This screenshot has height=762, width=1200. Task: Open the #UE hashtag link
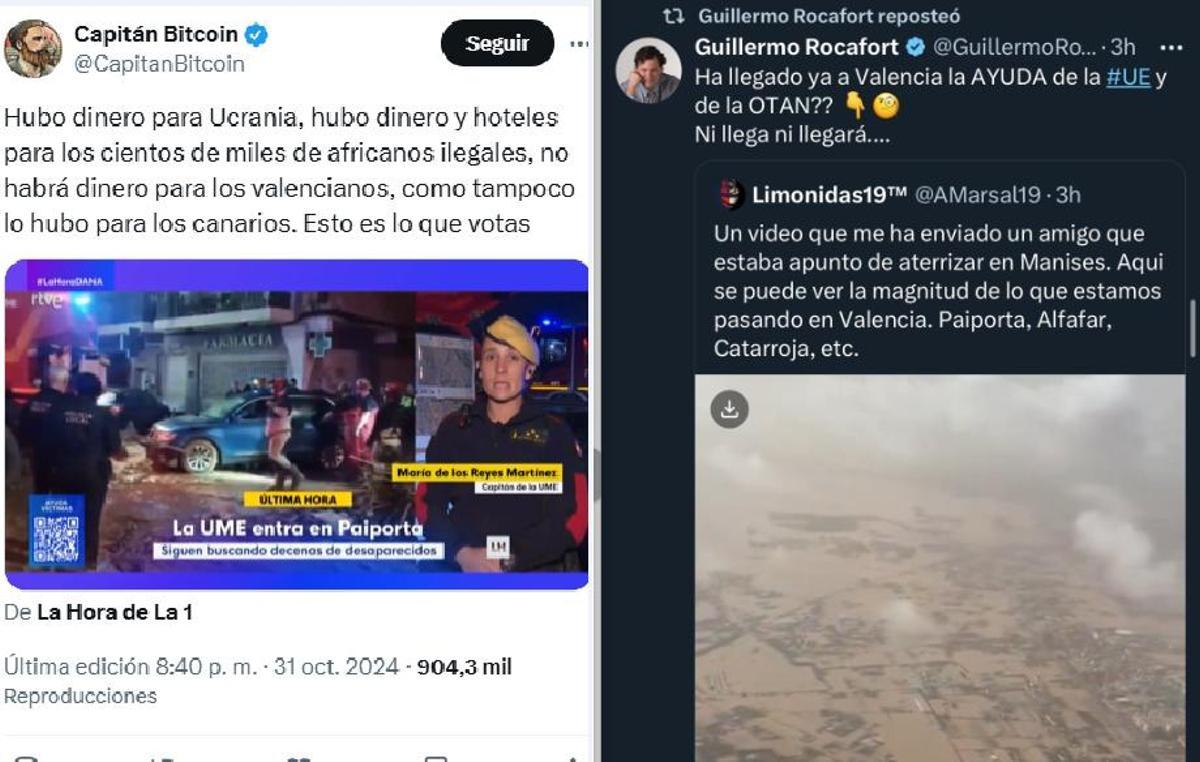click(x=1128, y=78)
